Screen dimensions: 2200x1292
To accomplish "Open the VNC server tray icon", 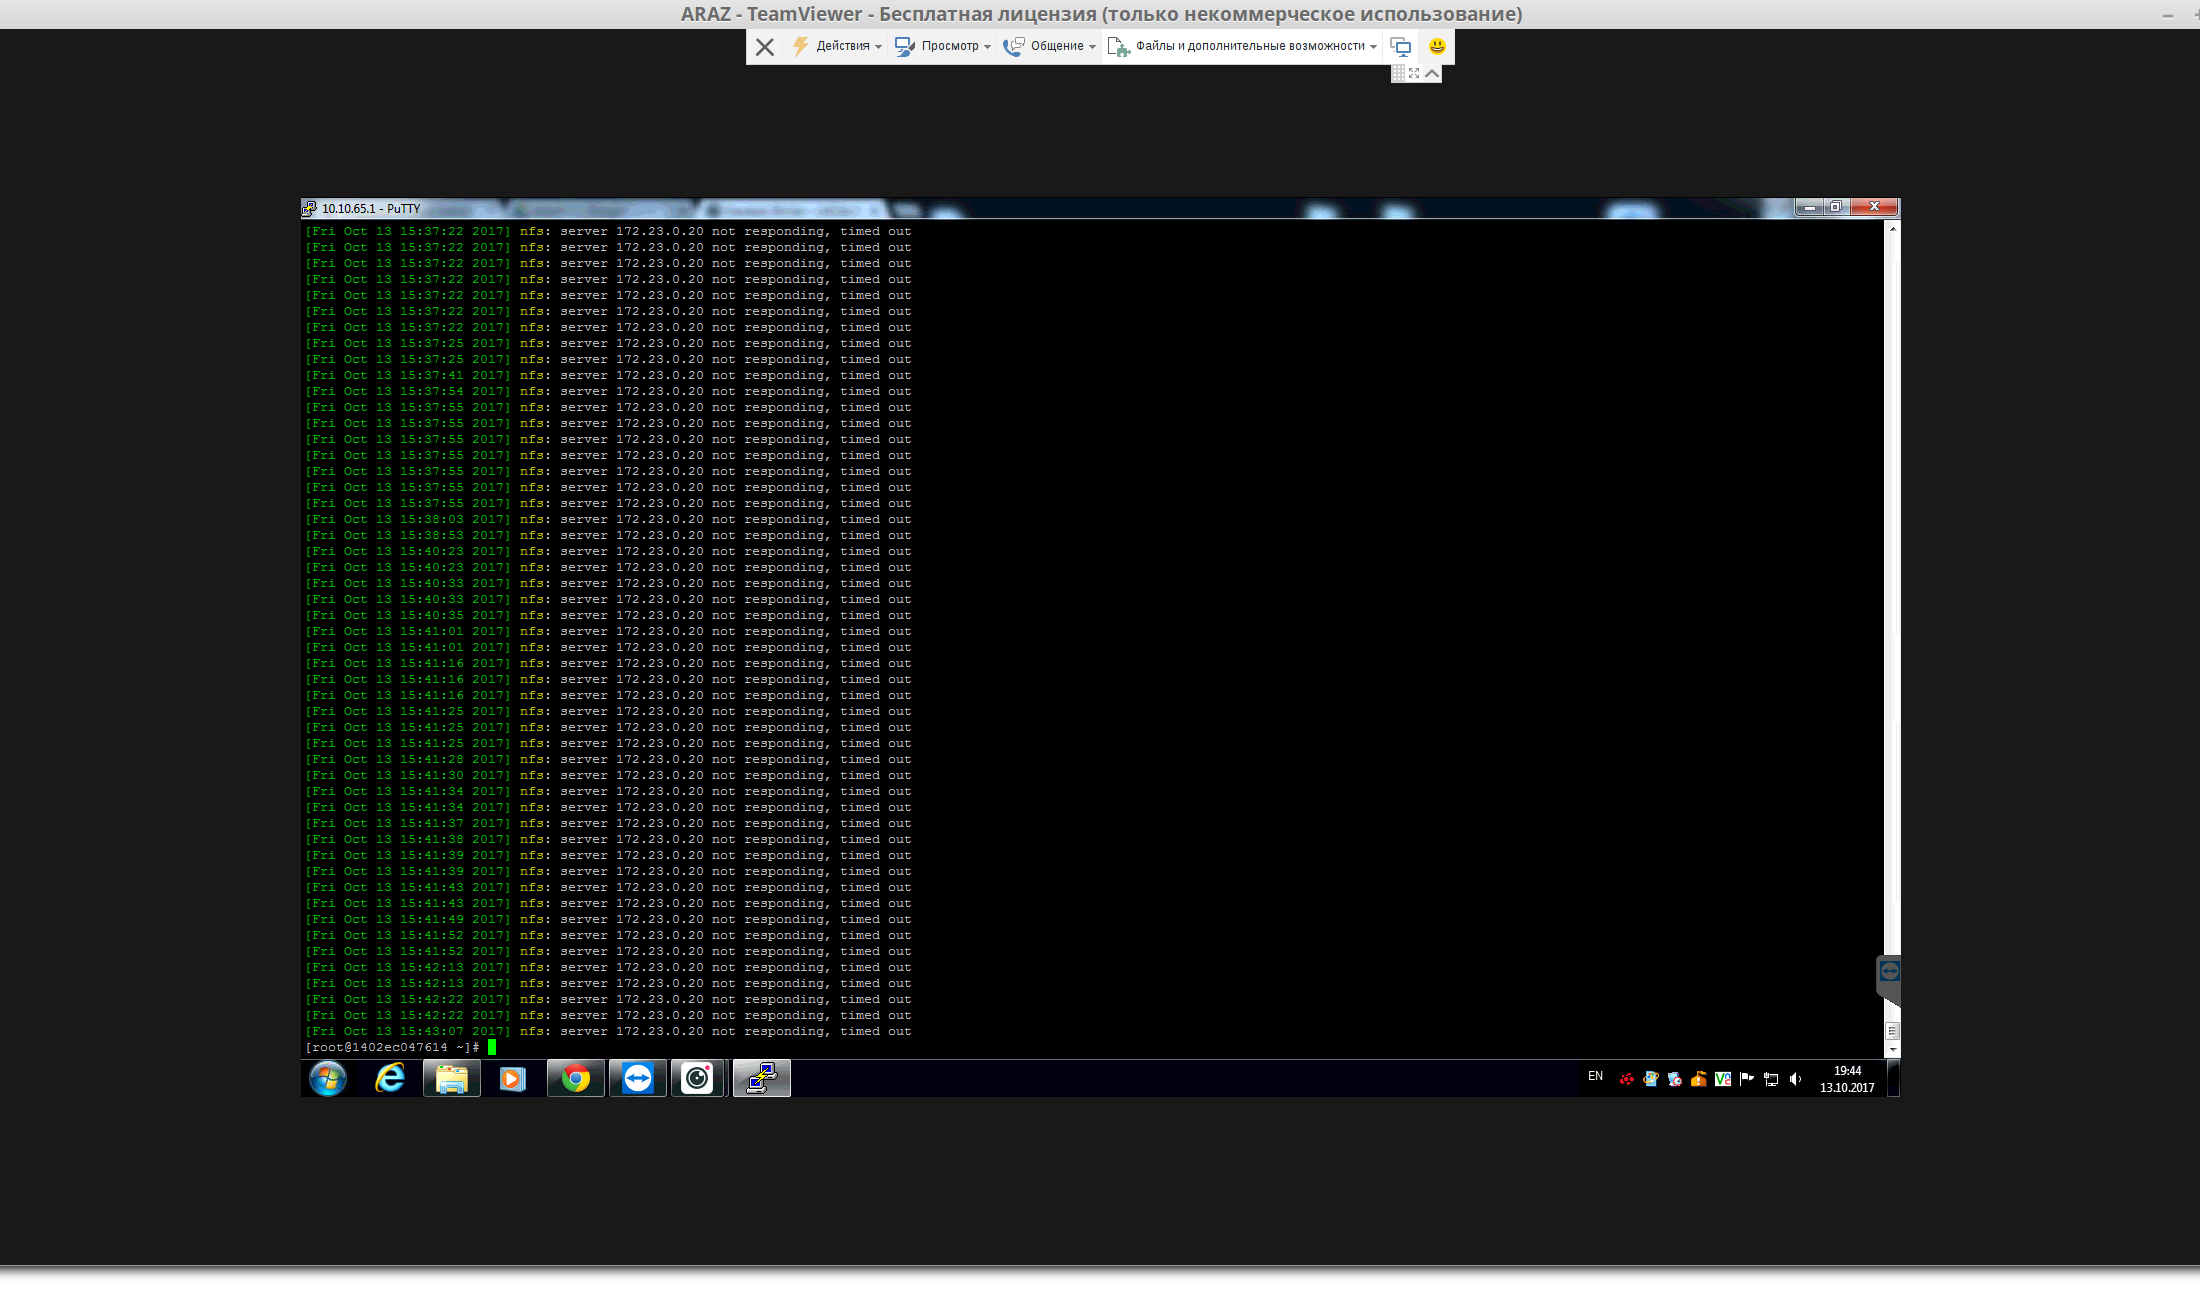I will tap(1723, 1079).
